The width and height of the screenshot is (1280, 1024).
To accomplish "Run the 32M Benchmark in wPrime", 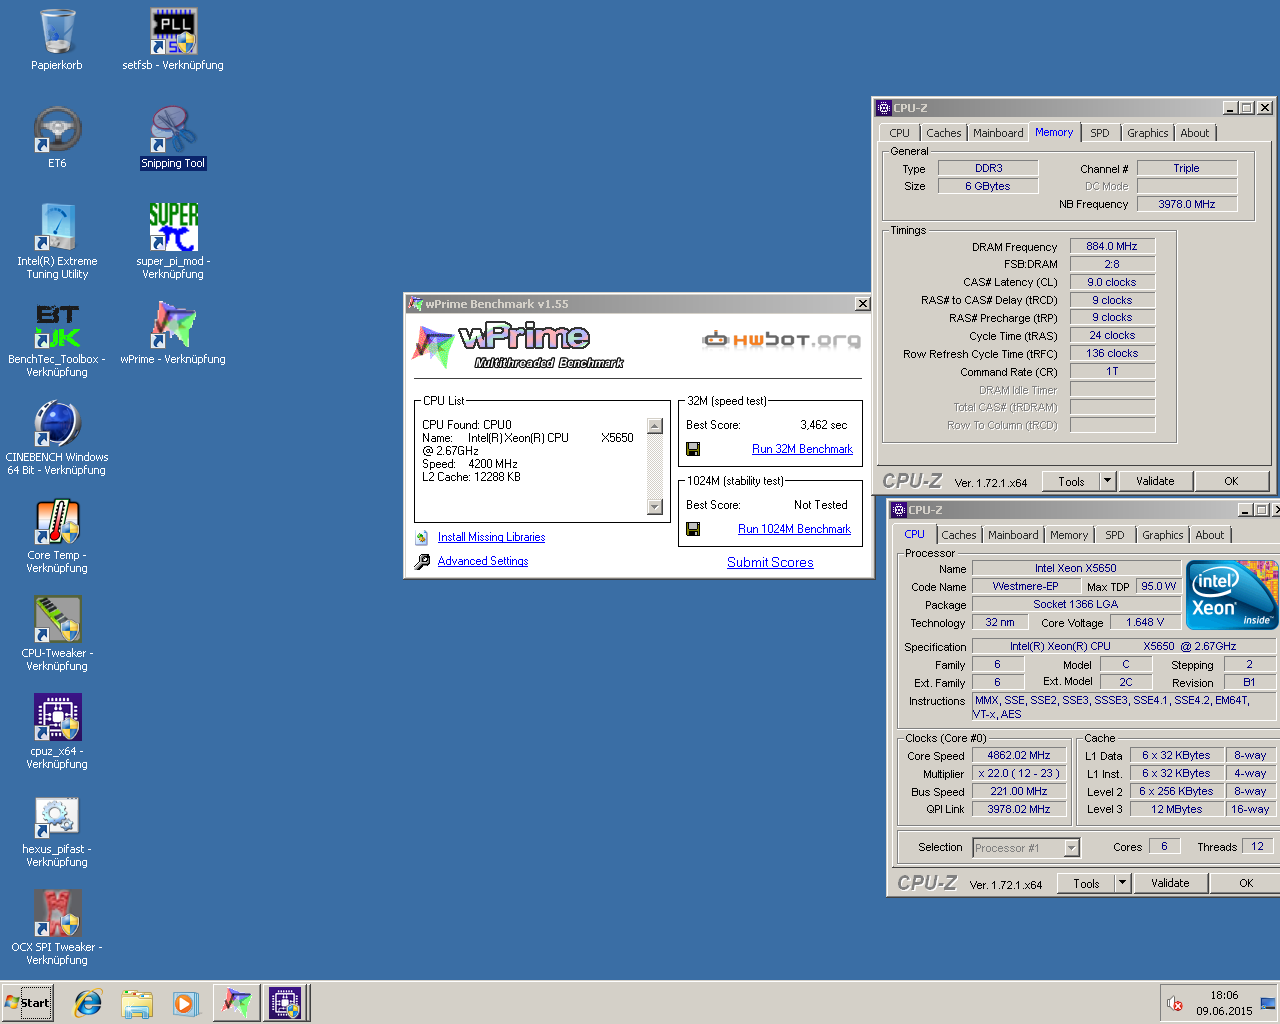I will [x=802, y=449].
